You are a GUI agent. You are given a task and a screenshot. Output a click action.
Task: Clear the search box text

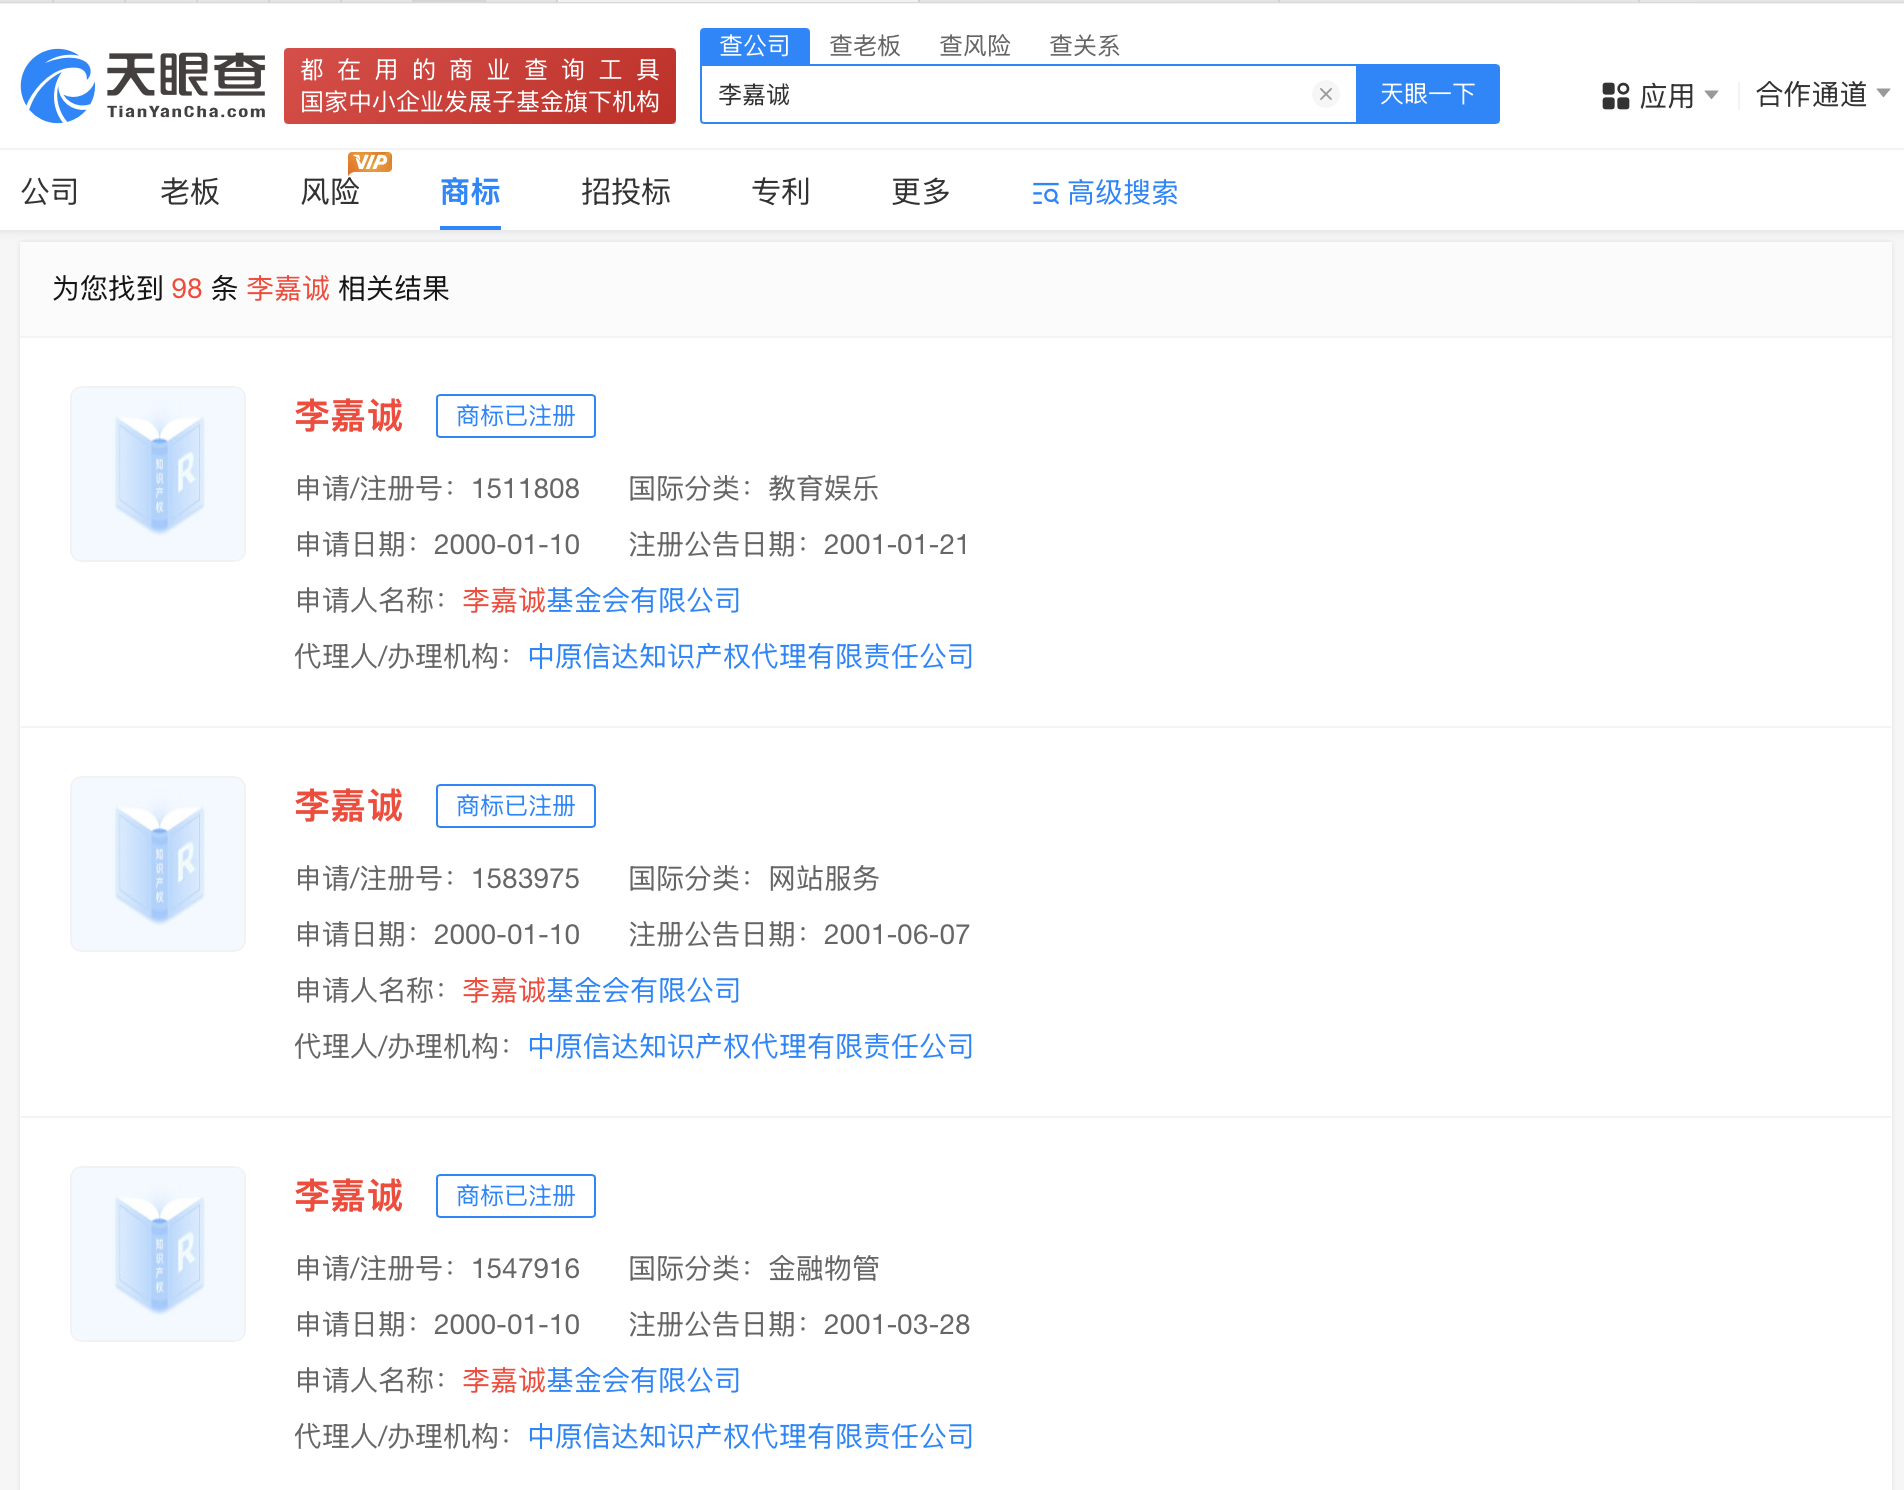(1325, 94)
